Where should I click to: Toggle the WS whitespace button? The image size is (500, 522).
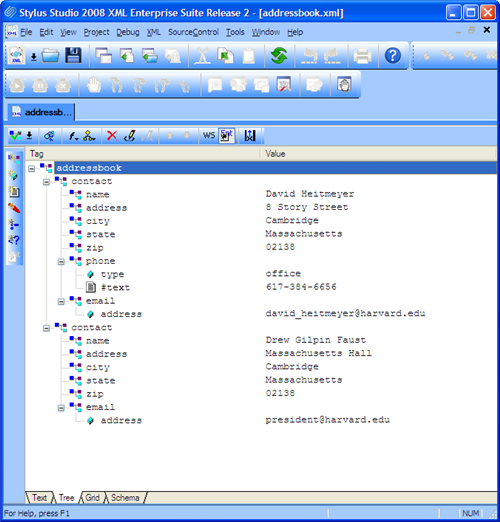(209, 136)
